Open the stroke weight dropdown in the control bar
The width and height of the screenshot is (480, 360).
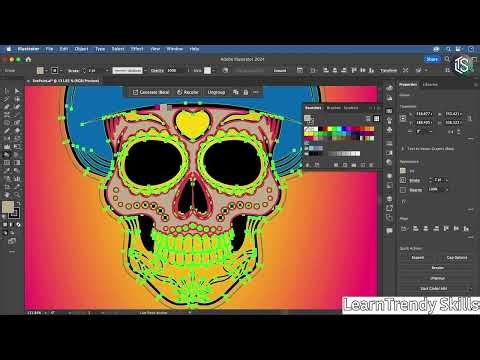pyautogui.click(x=107, y=71)
